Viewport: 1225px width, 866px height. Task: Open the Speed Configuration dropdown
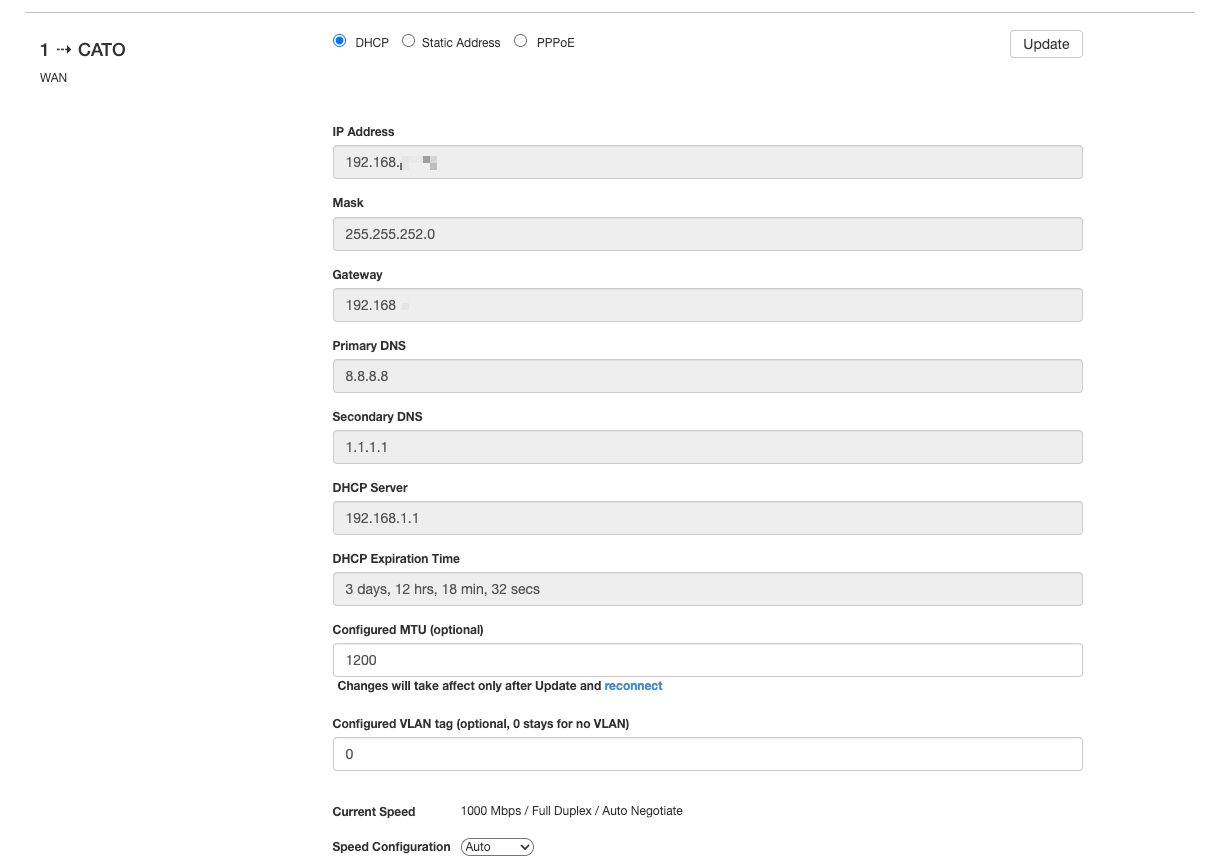497,847
